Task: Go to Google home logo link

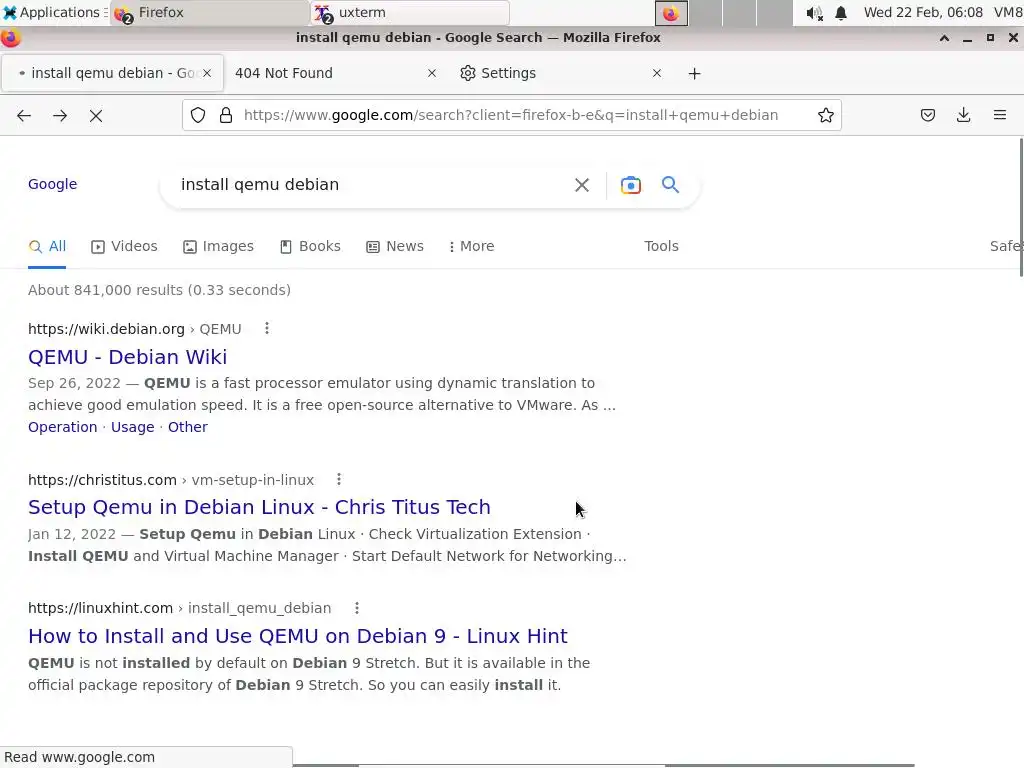Action: click(52, 184)
